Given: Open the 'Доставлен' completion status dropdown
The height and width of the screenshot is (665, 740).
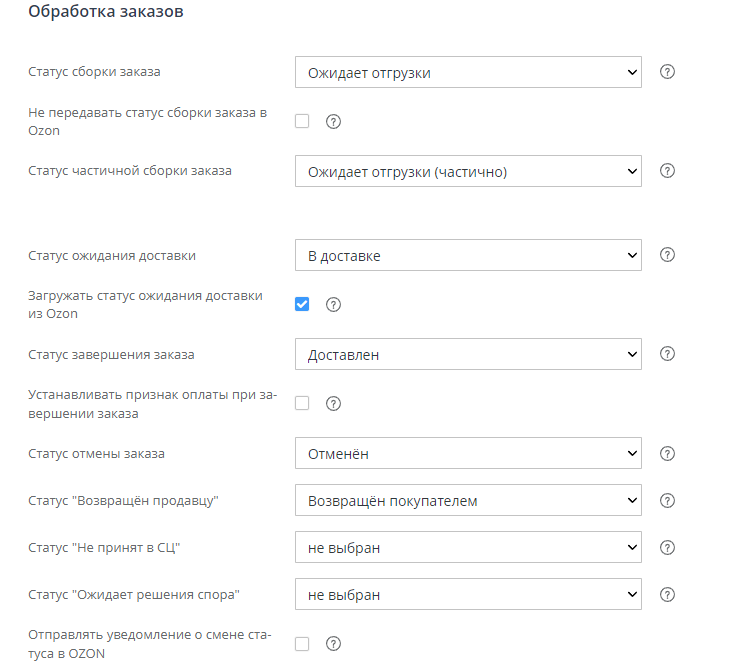Looking at the screenshot, I should [468, 354].
